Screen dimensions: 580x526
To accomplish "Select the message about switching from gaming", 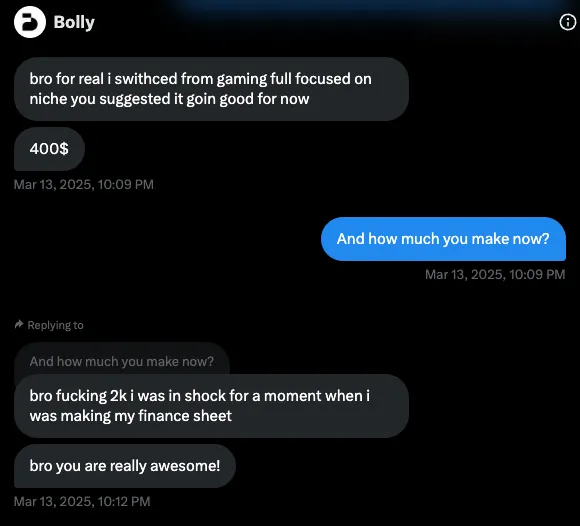I will [x=211, y=89].
